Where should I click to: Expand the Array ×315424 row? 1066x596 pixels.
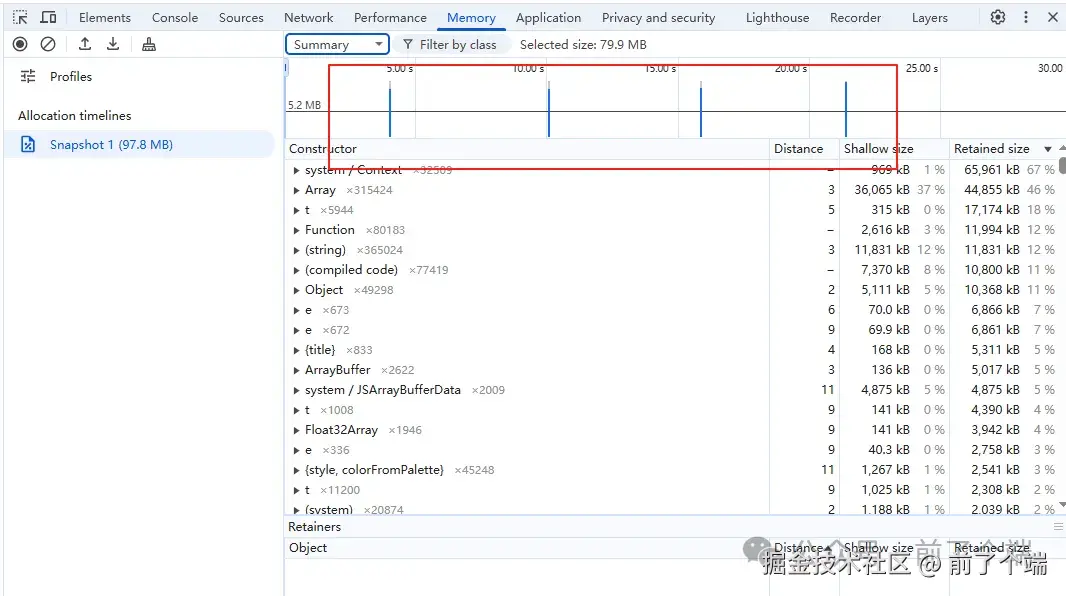296,190
